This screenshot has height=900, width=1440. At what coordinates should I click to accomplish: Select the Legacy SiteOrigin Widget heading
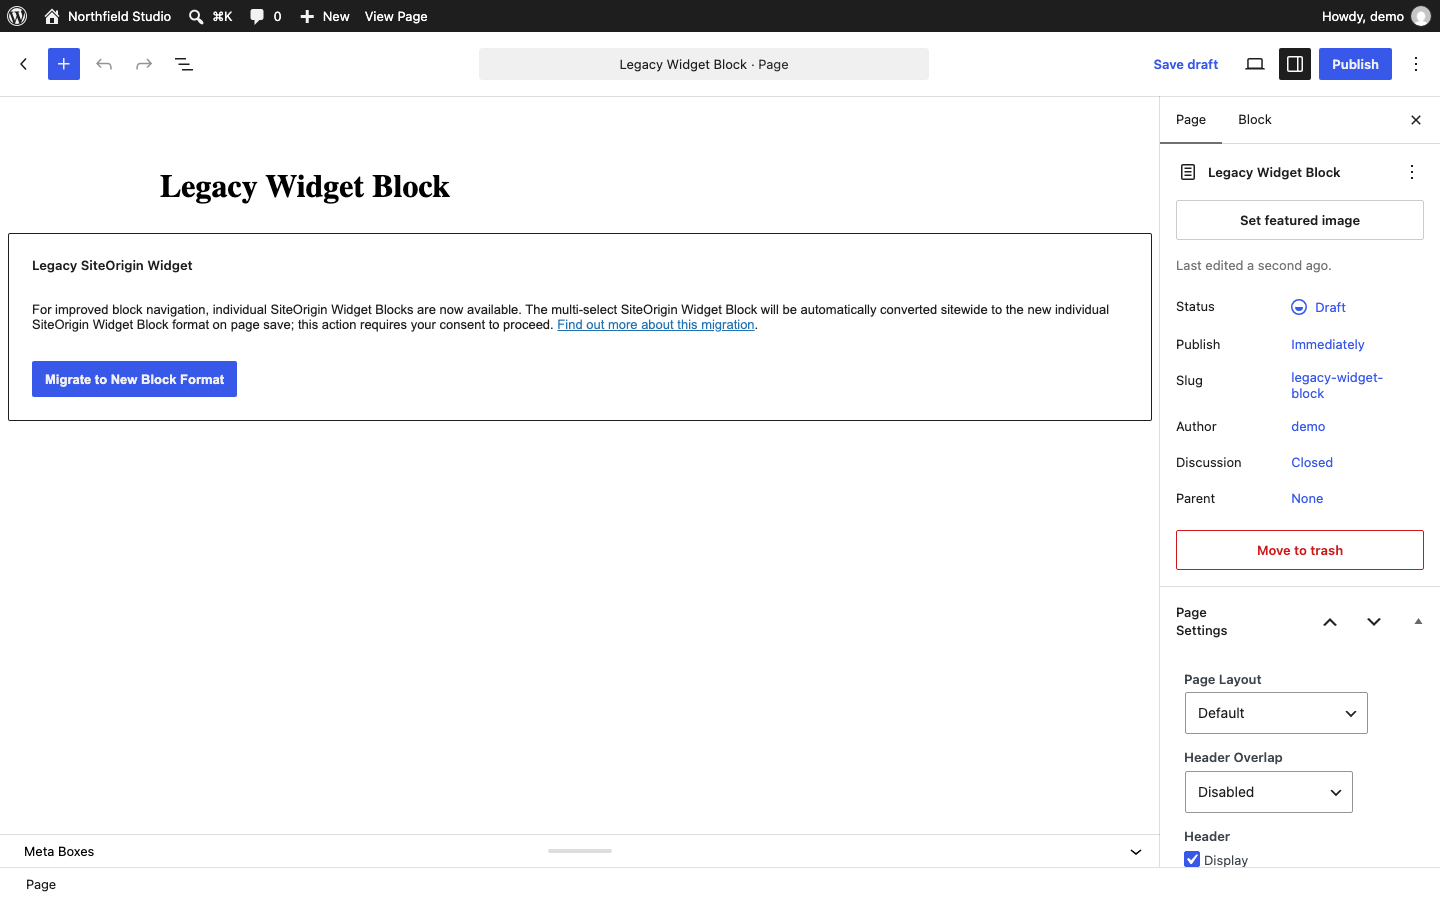pos(112,265)
